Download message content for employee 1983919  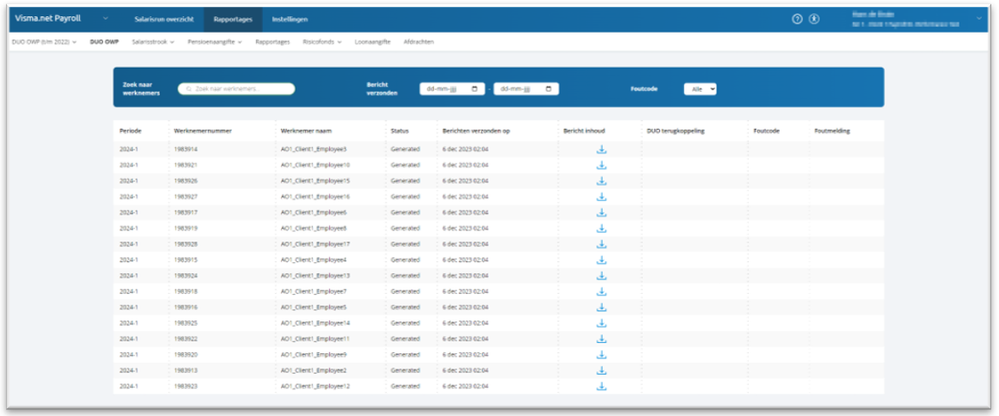coord(601,228)
